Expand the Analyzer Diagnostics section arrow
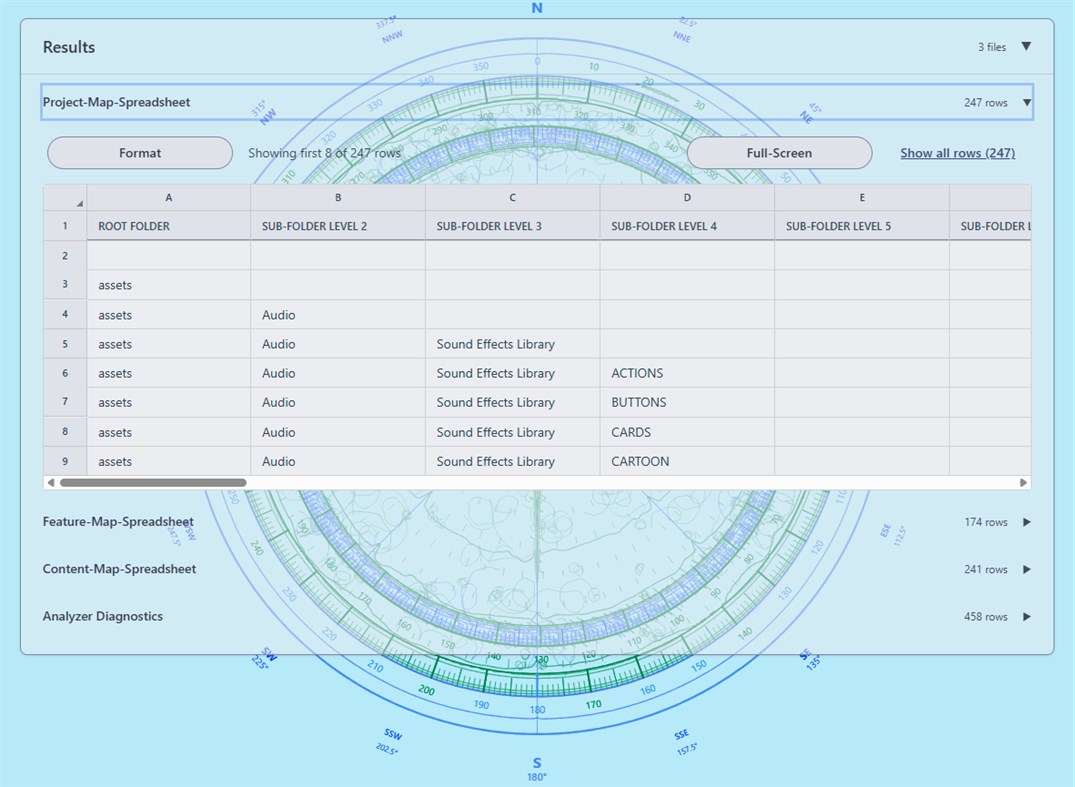 point(1026,617)
